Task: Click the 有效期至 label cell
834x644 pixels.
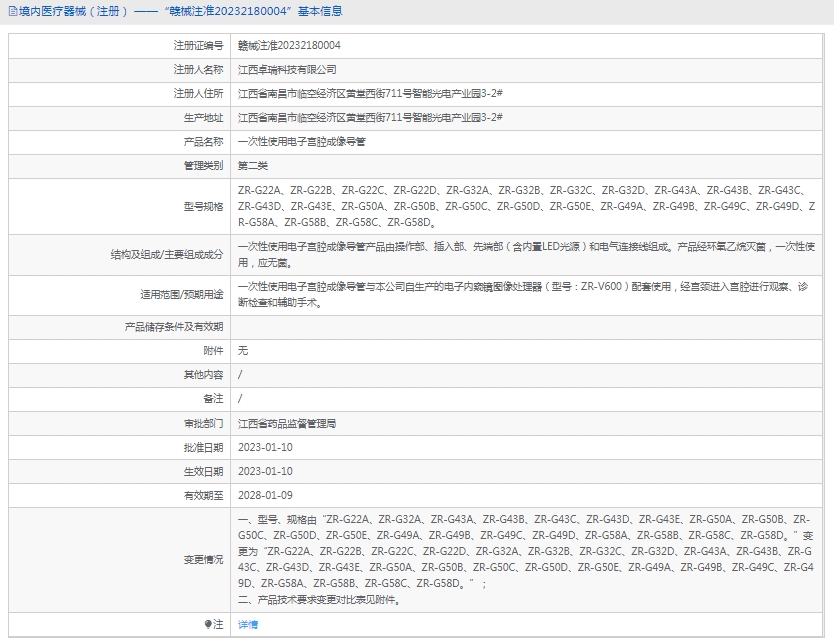Action: (119, 495)
